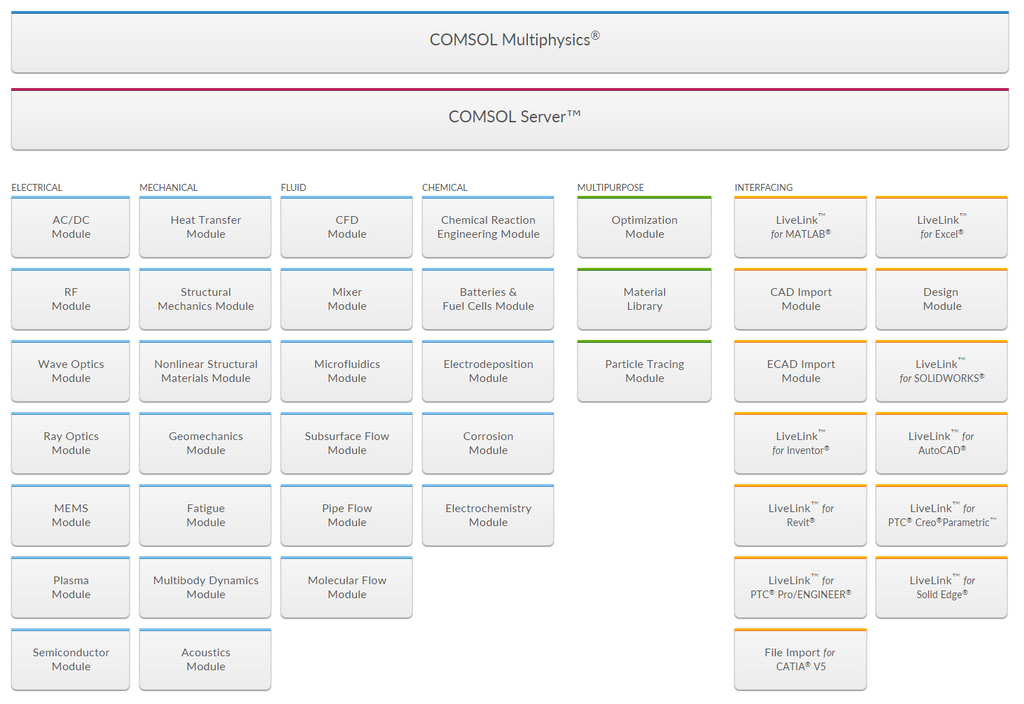The image size is (1024, 704).
Task: Open the Semiconductor Module tile
Action: [71, 660]
